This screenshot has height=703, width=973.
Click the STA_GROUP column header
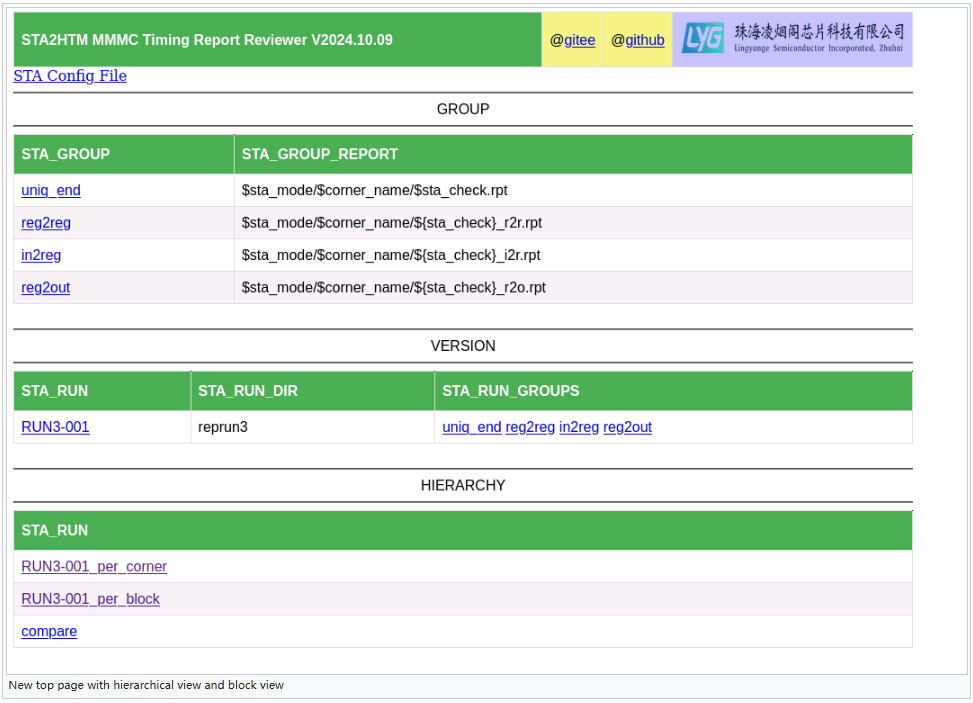[x=66, y=154]
